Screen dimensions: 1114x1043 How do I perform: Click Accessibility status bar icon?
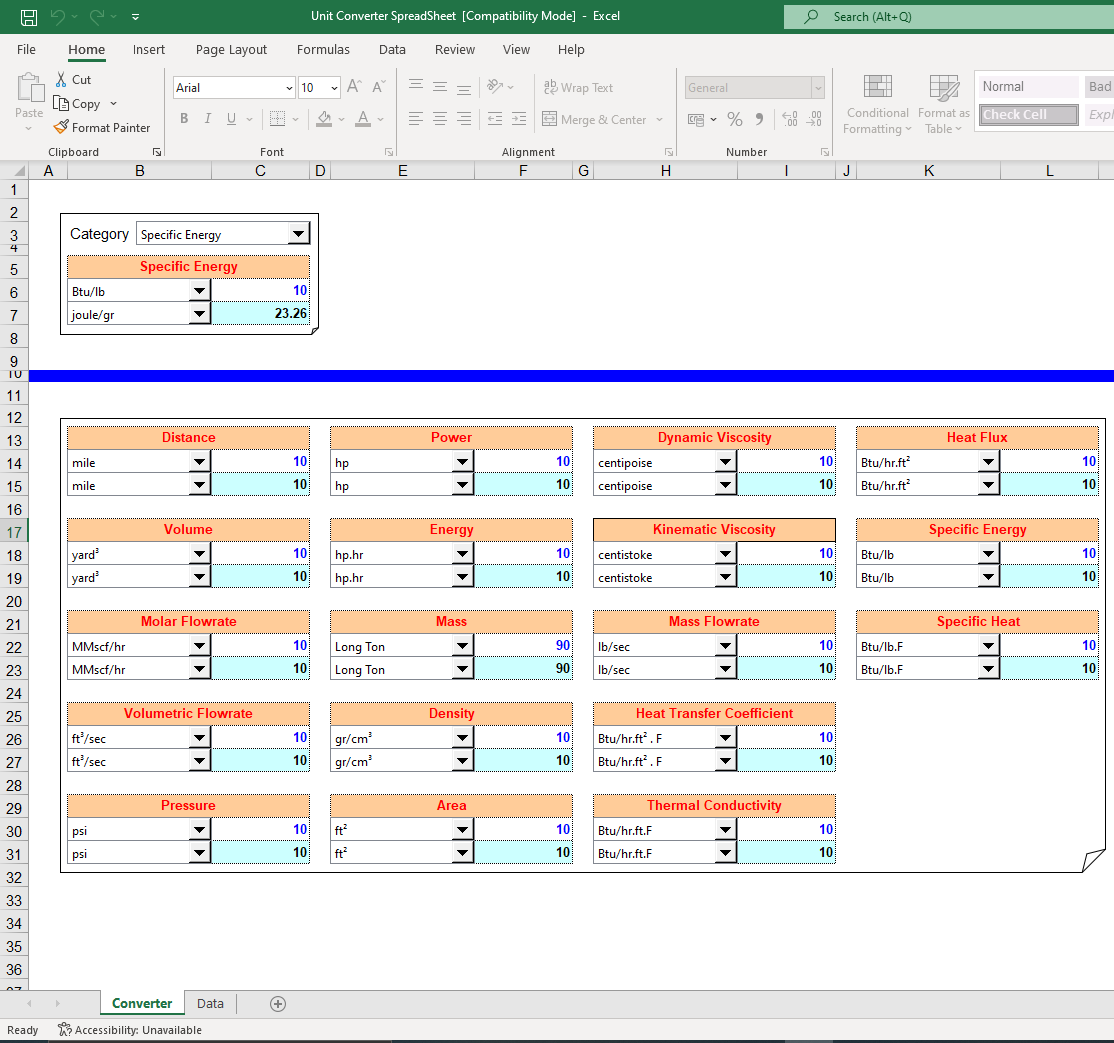coord(65,1030)
